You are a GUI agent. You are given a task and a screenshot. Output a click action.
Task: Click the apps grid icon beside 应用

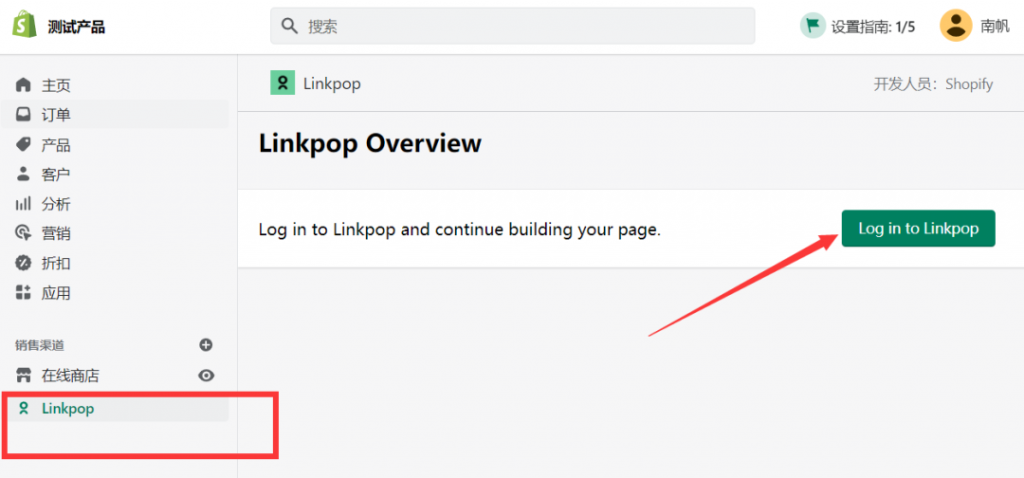(x=24, y=293)
